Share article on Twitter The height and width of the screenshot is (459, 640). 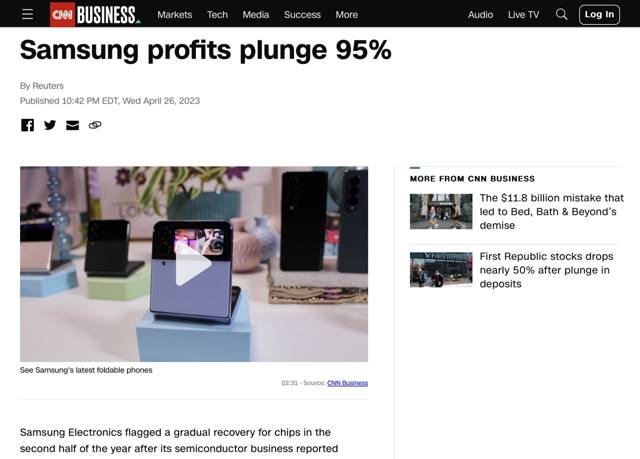tap(50, 125)
